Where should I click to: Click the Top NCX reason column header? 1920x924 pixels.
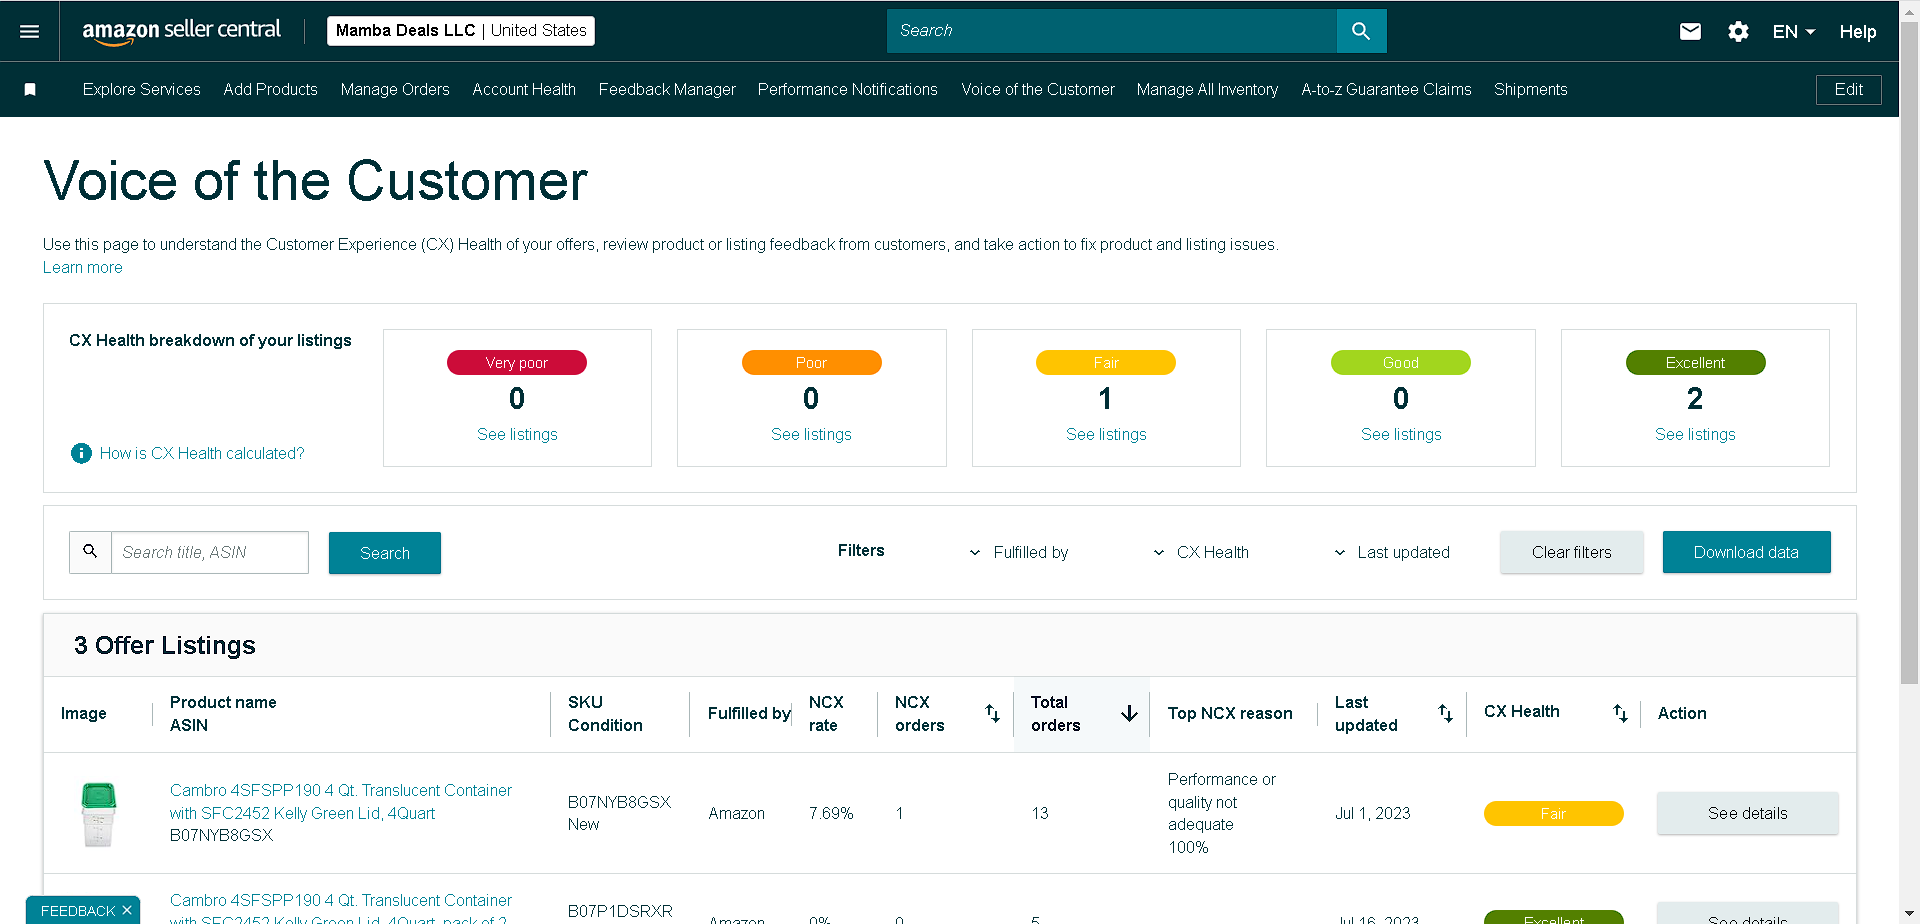point(1230,713)
